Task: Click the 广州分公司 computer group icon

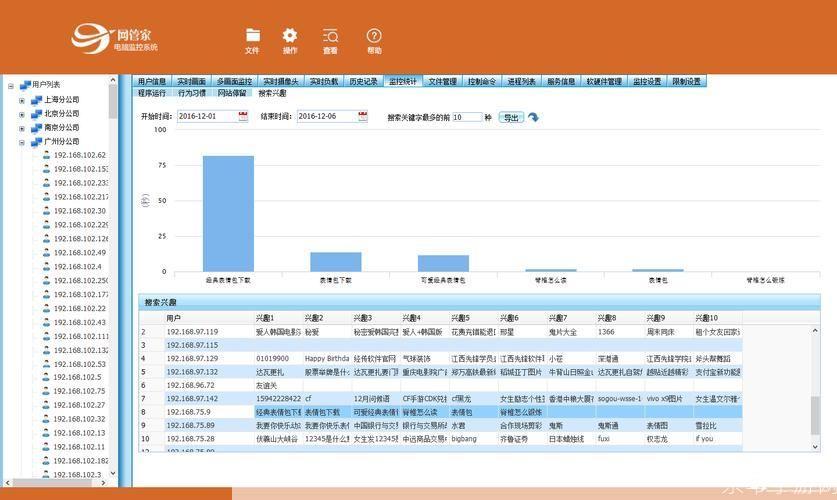Action: tap(36, 141)
